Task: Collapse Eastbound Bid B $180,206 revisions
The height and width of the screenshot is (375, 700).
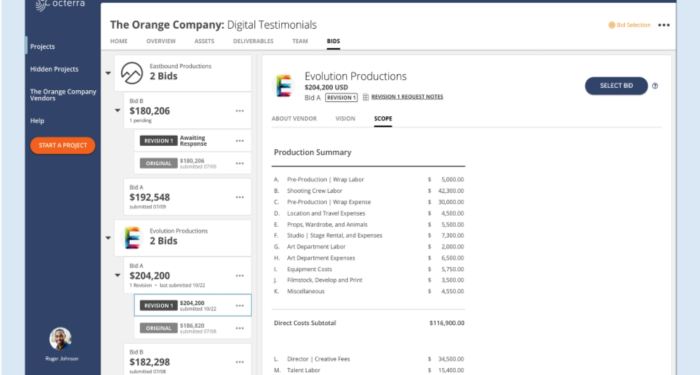Action: click(x=117, y=110)
